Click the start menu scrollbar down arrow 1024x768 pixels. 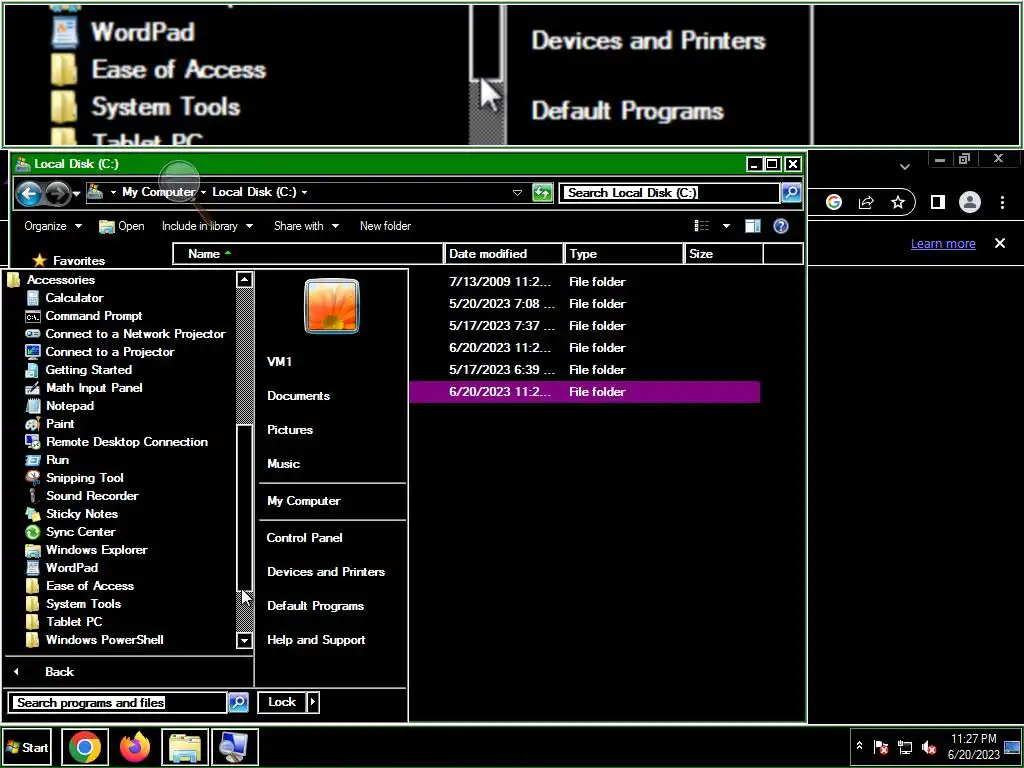pos(244,640)
